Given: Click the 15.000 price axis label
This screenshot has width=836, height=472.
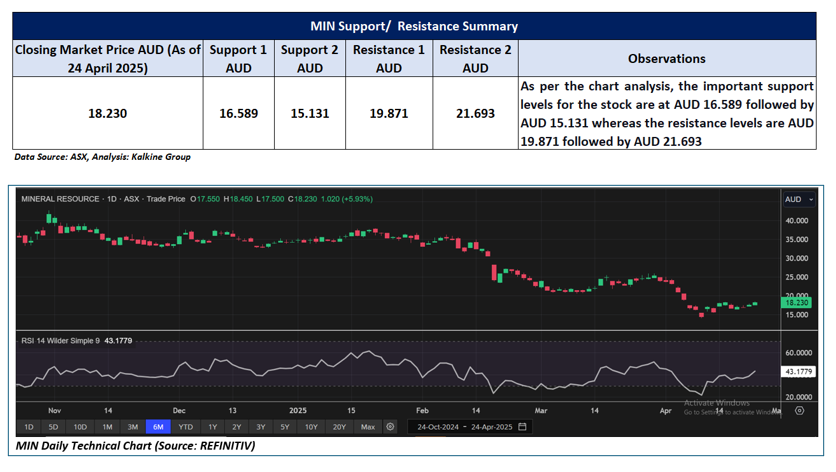Looking at the screenshot, I should [x=797, y=315].
